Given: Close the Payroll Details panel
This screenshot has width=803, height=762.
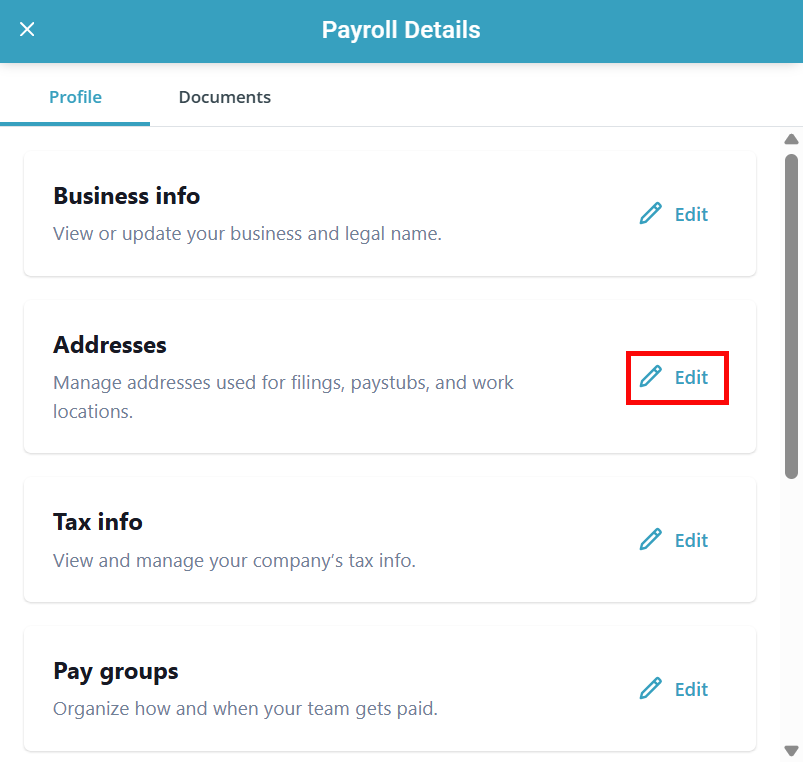Looking at the screenshot, I should tap(27, 30).
